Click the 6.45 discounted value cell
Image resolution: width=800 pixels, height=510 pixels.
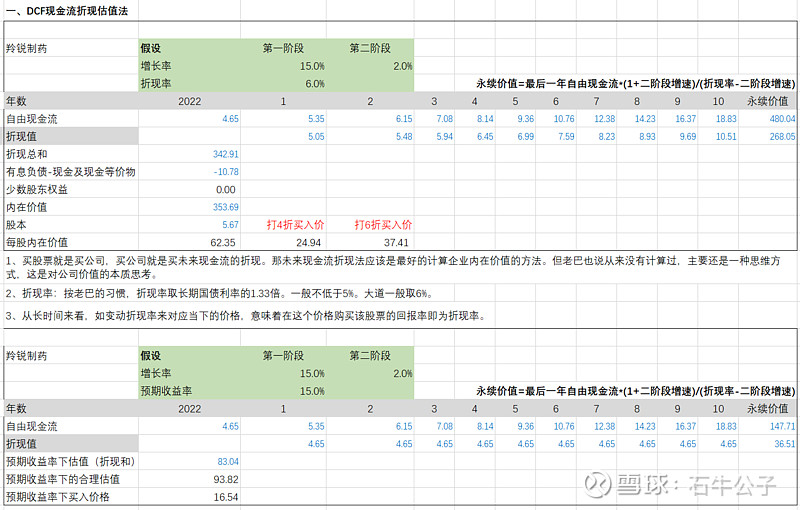tap(485, 137)
